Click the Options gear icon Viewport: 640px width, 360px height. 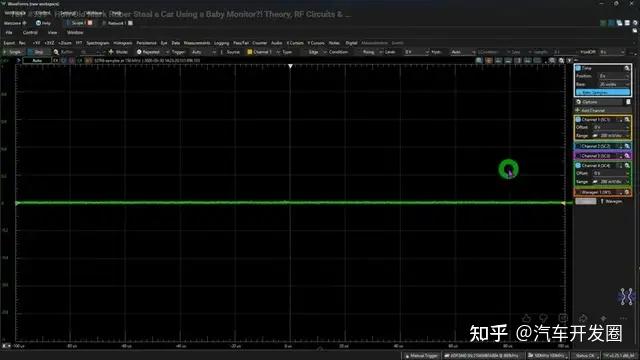tap(578, 102)
